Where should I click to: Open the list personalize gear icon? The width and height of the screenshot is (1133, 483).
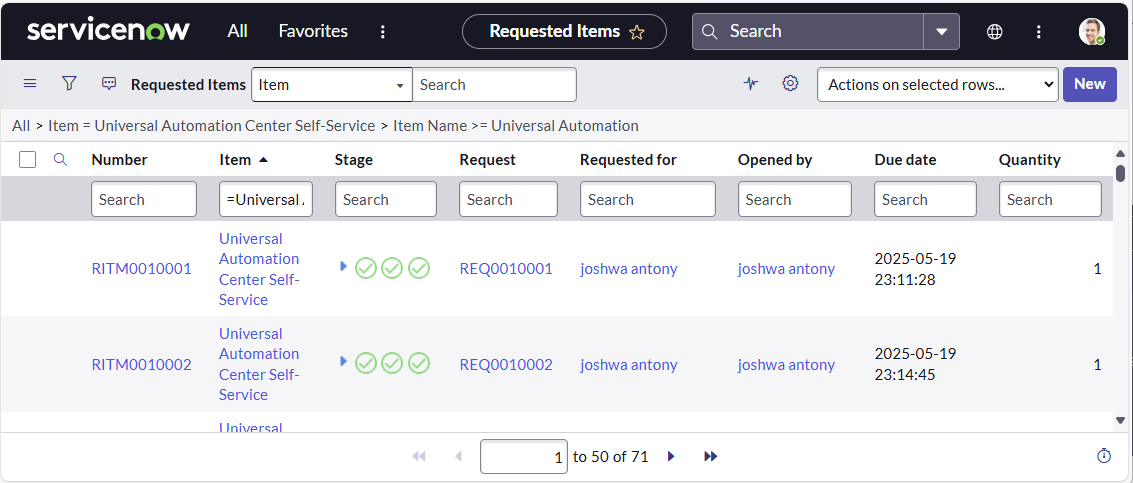click(x=790, y=84)
